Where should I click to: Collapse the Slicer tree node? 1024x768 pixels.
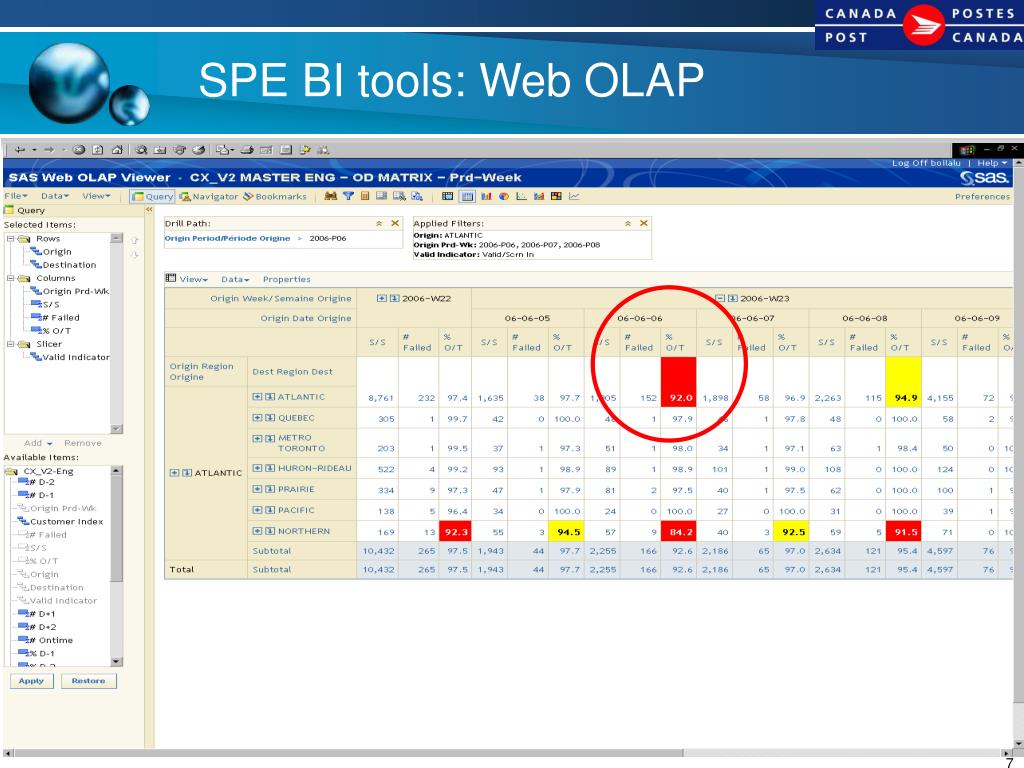tap(10, 344)
